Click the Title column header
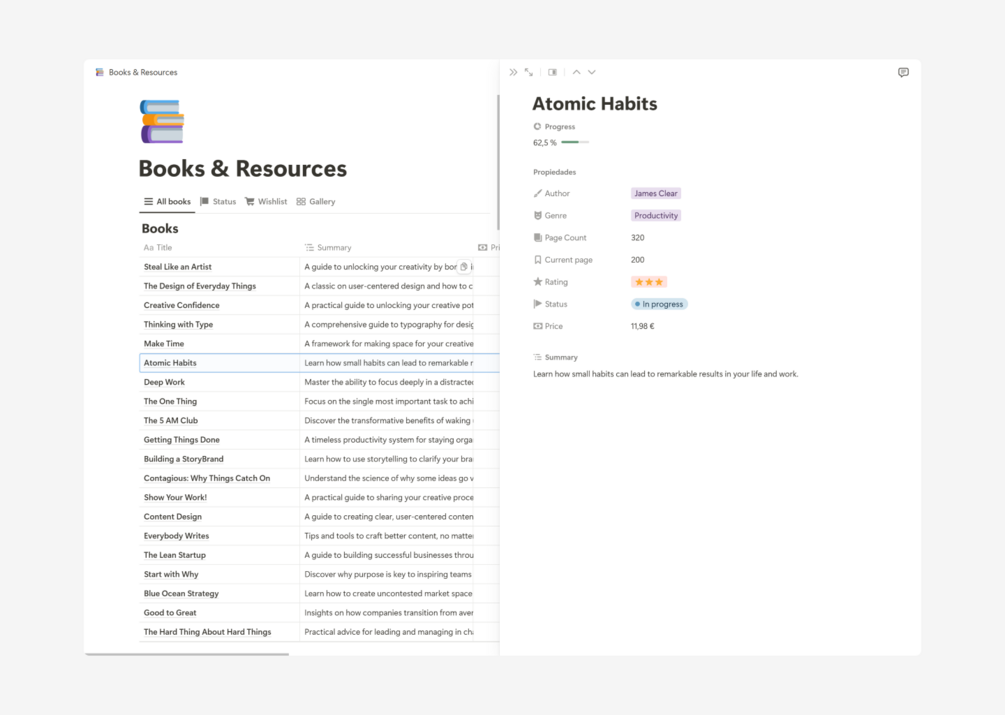The image size is (1005, 715). coord(158,248)
